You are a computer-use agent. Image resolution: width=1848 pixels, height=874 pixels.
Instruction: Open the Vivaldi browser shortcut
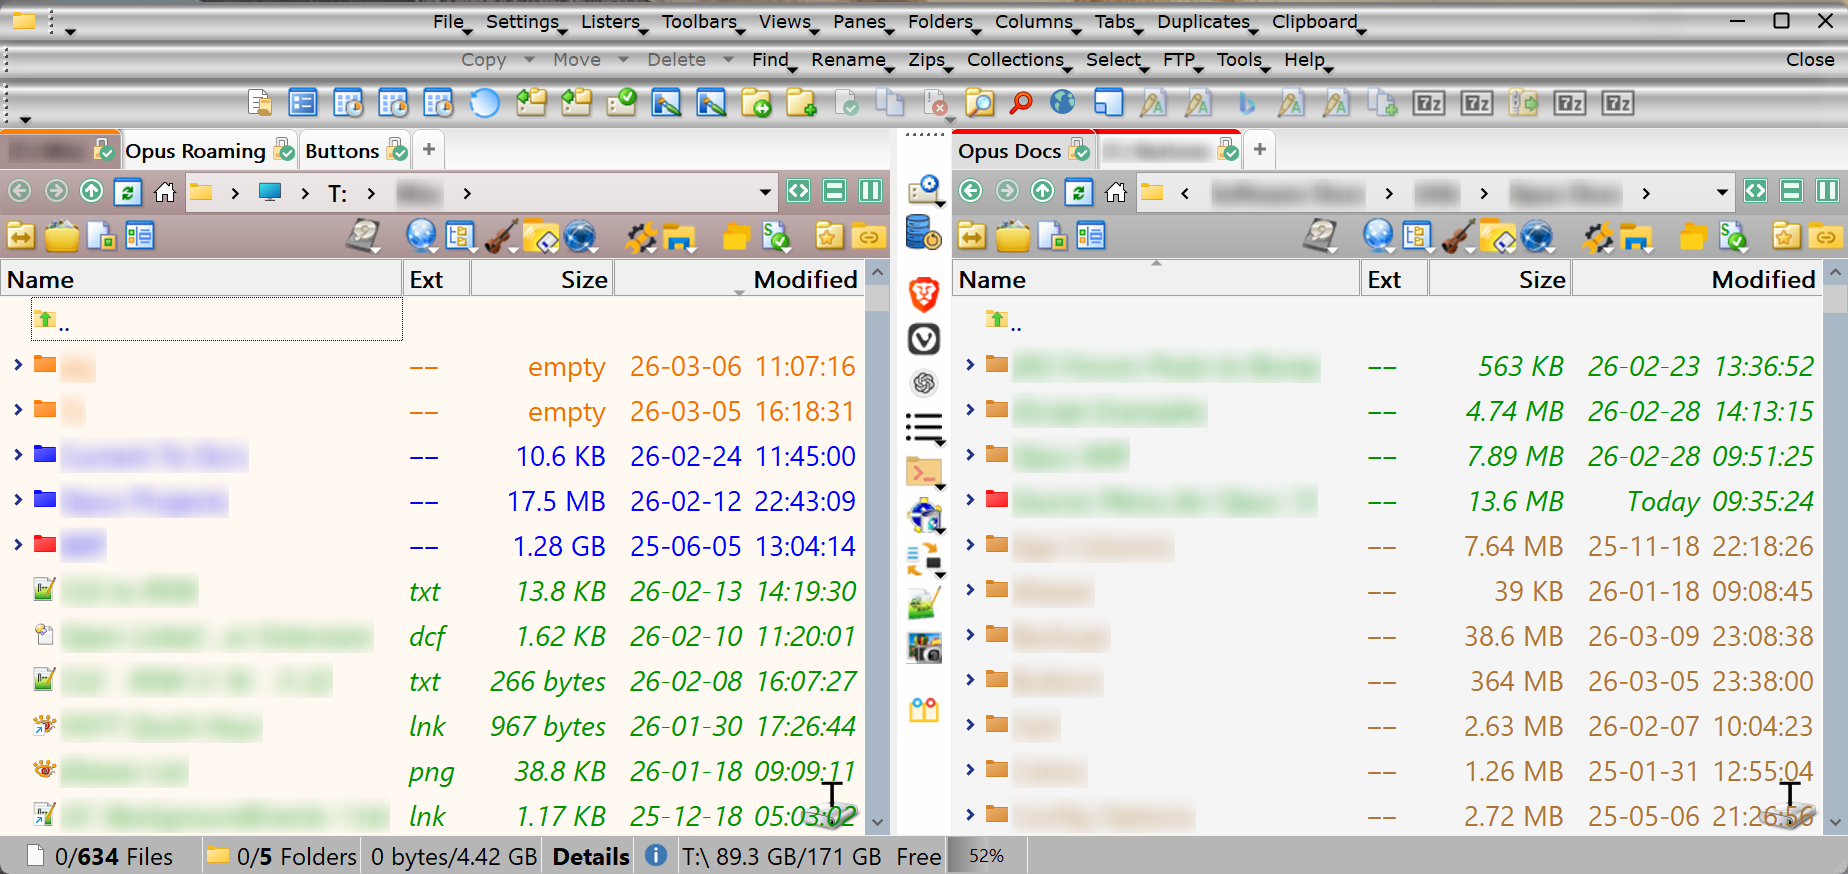924,339
